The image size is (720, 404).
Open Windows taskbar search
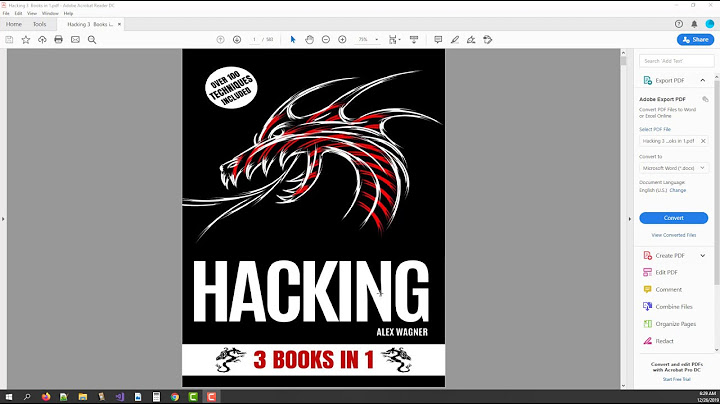click(x=27, y=397)
